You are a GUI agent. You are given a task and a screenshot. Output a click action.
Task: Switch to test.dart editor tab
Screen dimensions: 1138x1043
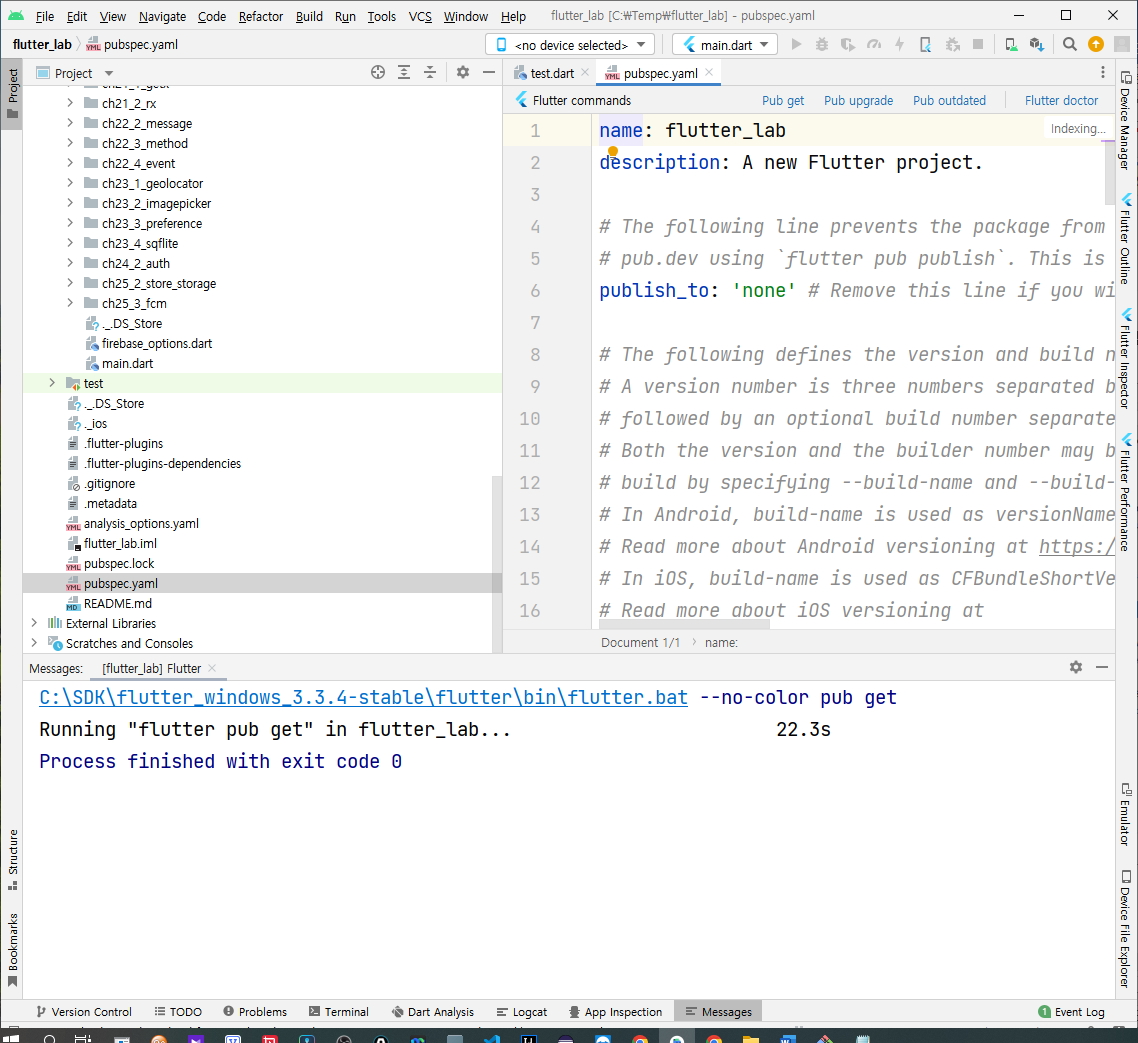pyautogui.click(x=552, y=73)
